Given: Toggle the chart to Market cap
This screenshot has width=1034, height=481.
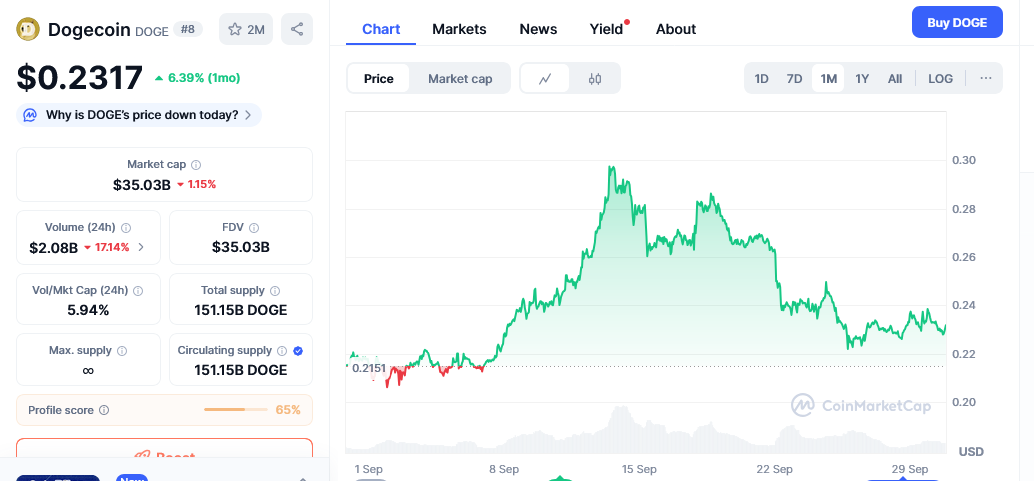Looking at the screenshot, I should pos(460,79).
